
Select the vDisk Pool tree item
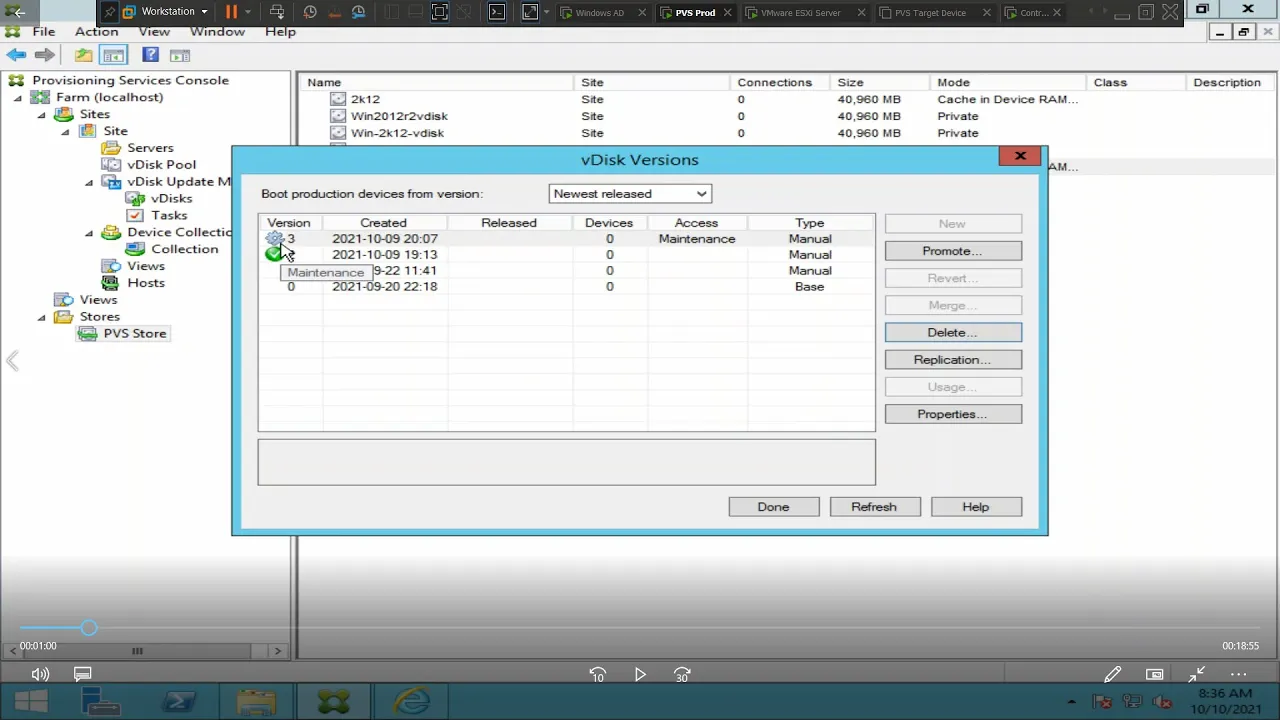coord(161,165)
